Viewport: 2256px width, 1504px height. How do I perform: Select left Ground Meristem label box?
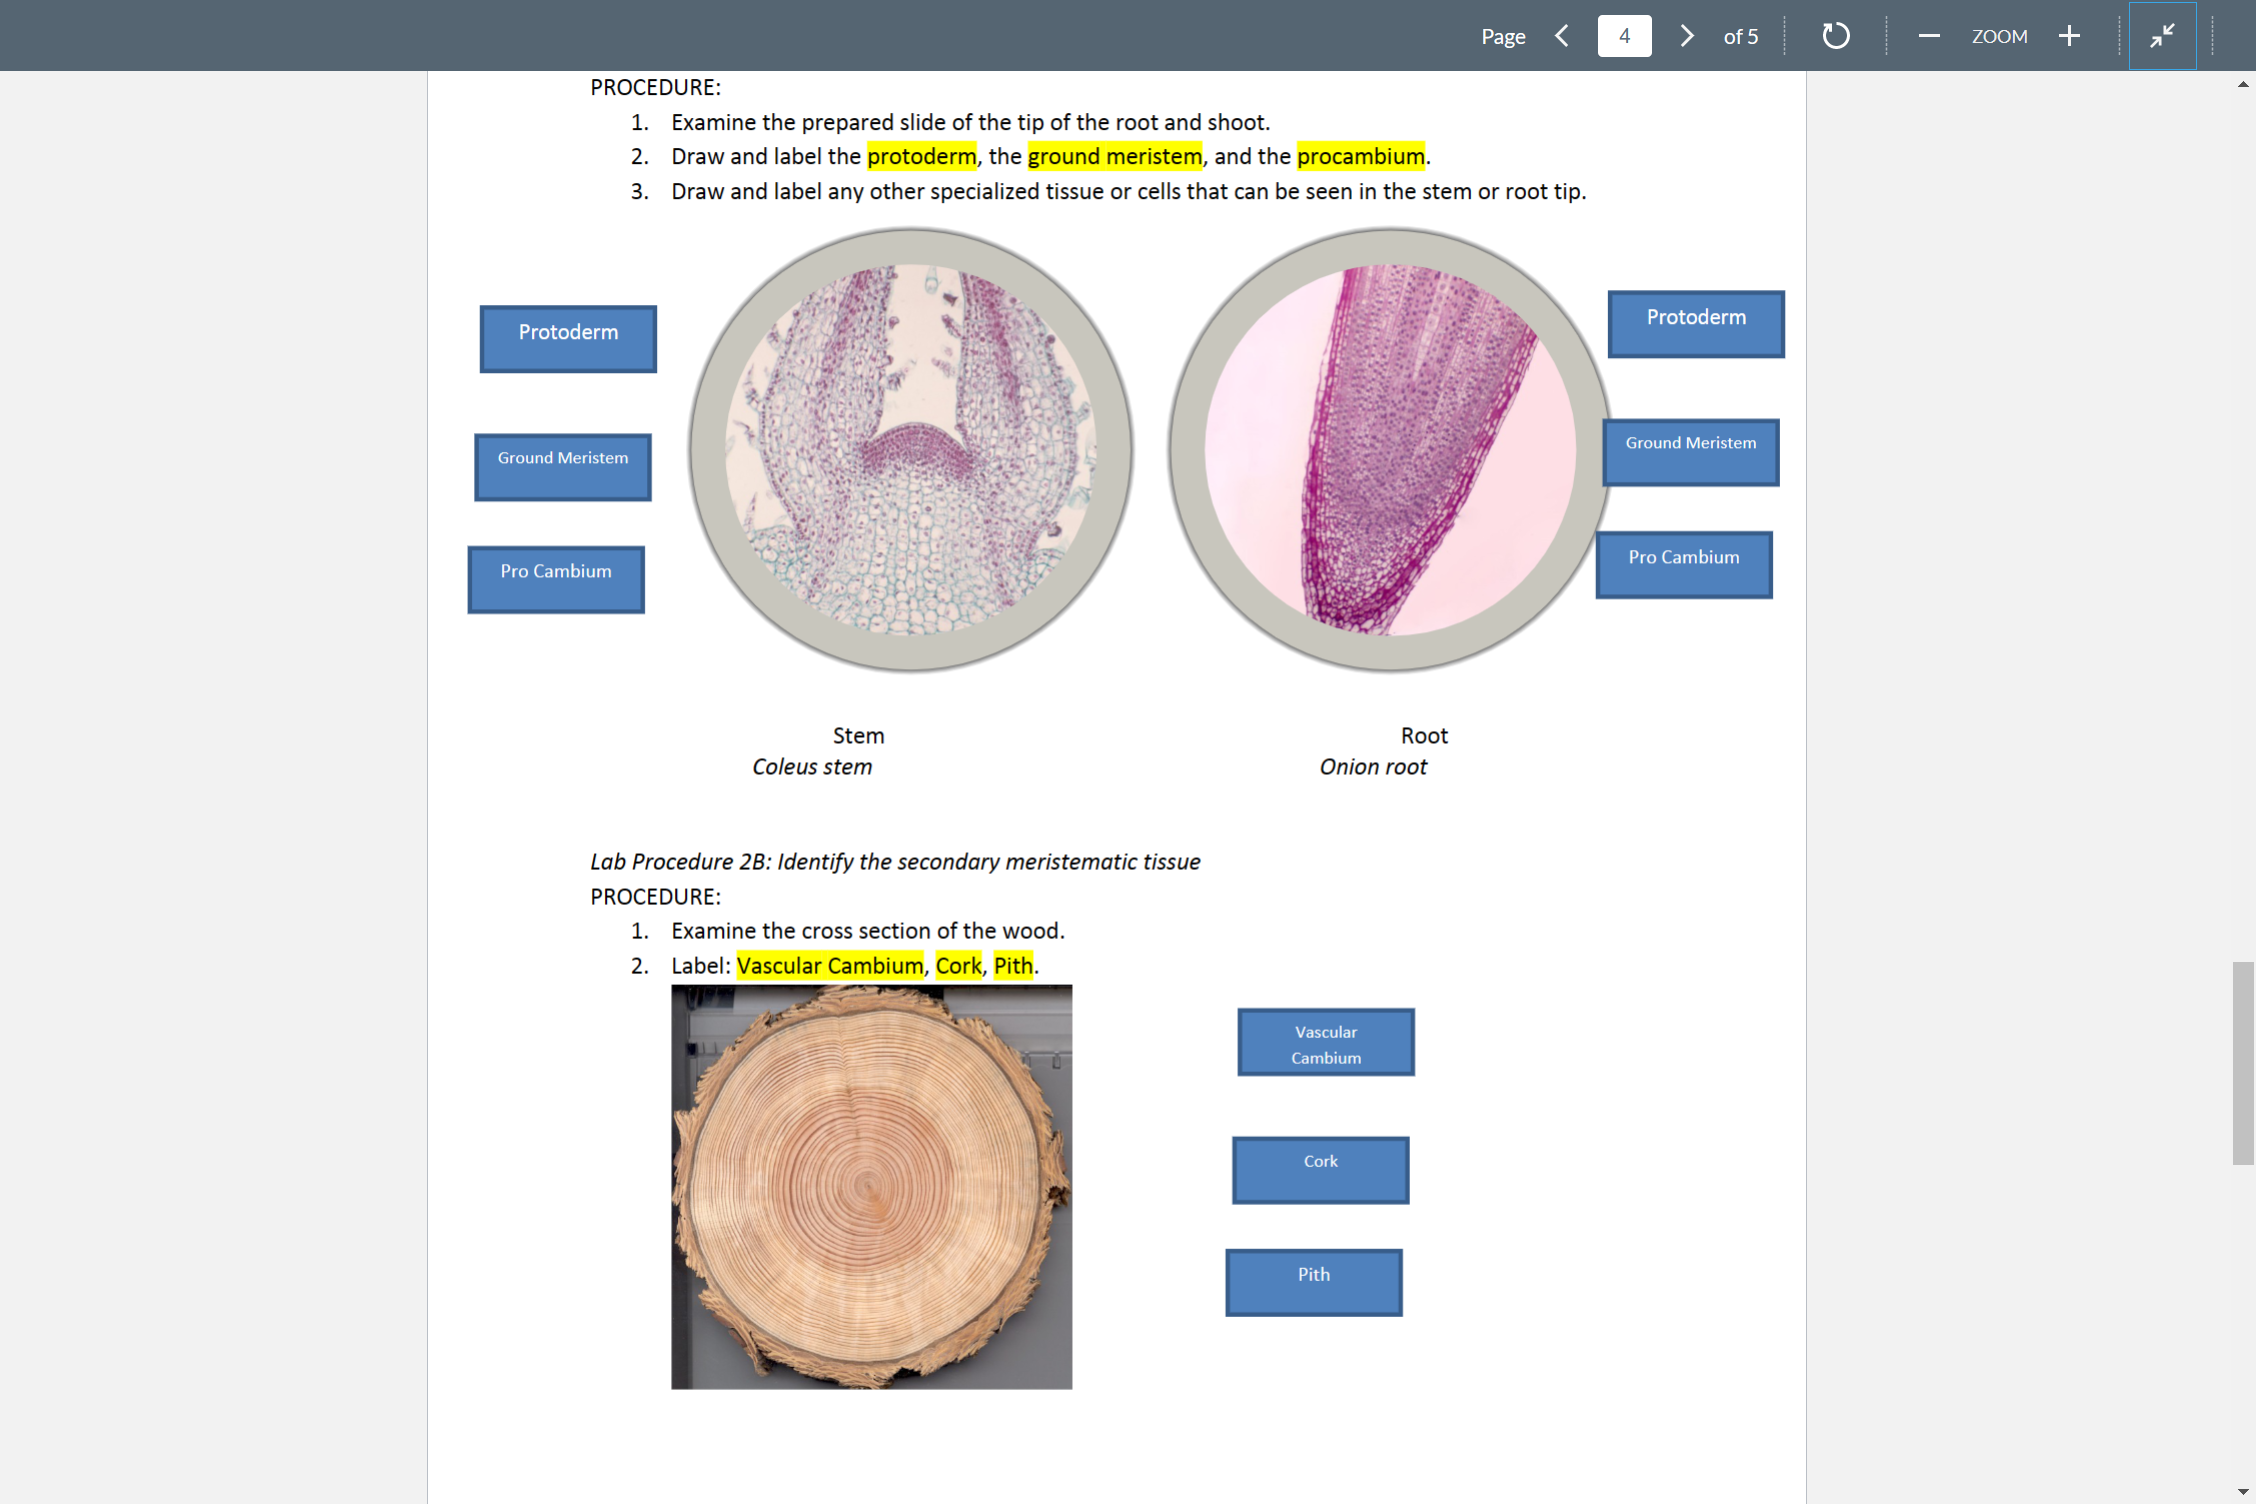tap(563, 466)
